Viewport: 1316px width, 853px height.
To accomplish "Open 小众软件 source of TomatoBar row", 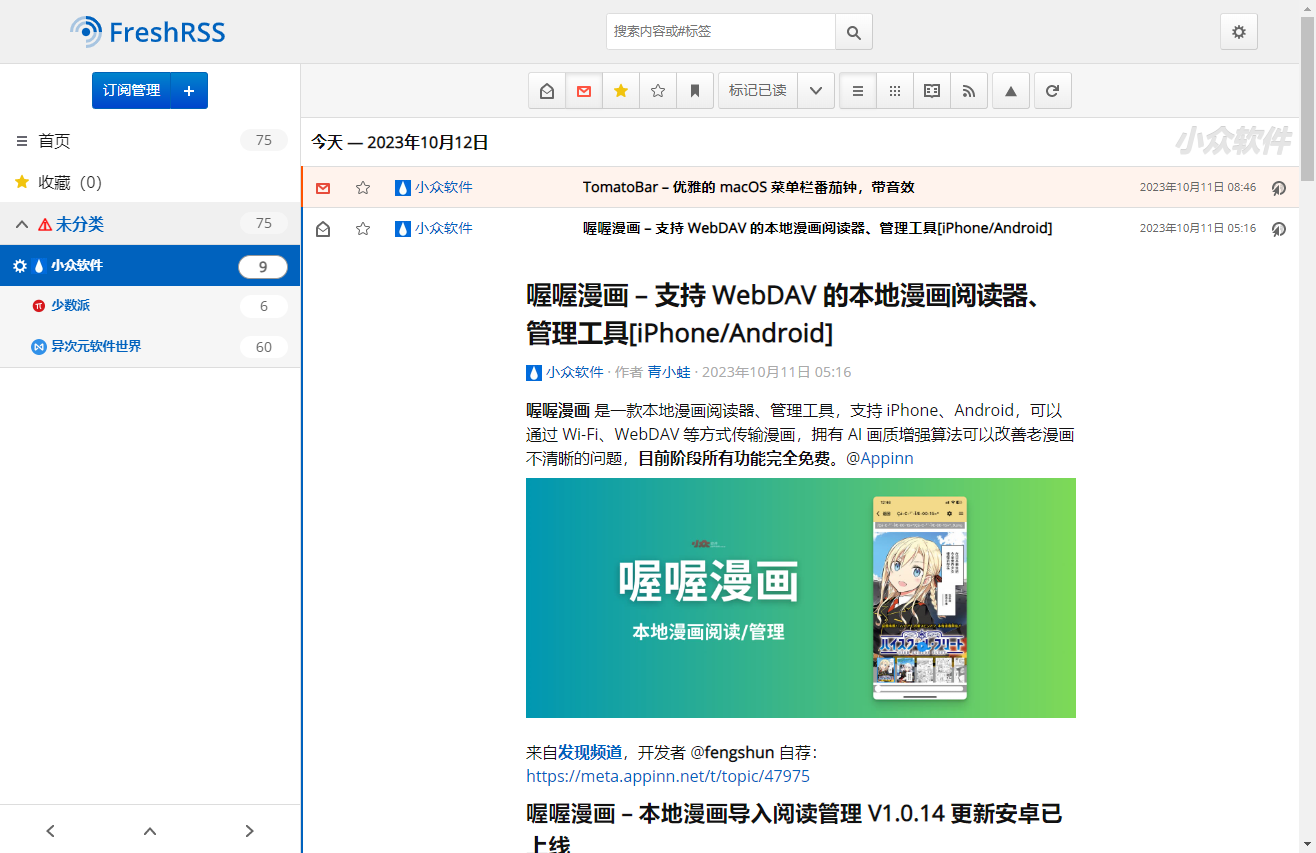I will coord(434,187).
